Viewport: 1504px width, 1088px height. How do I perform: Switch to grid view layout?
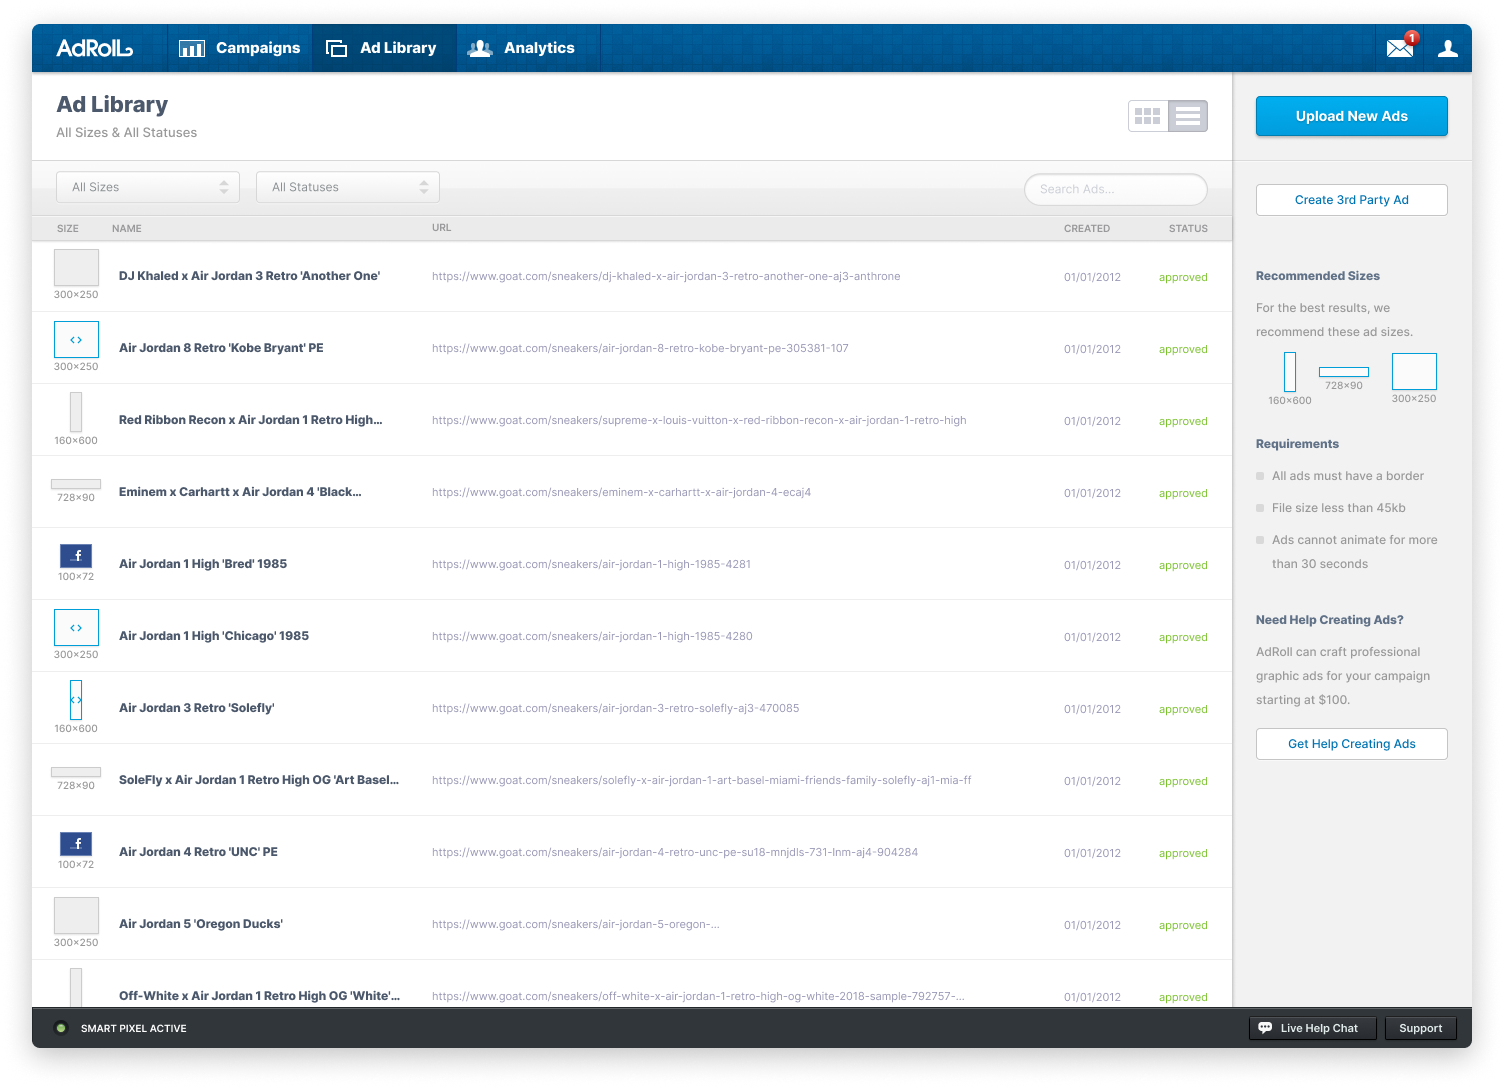[1148, 116]
